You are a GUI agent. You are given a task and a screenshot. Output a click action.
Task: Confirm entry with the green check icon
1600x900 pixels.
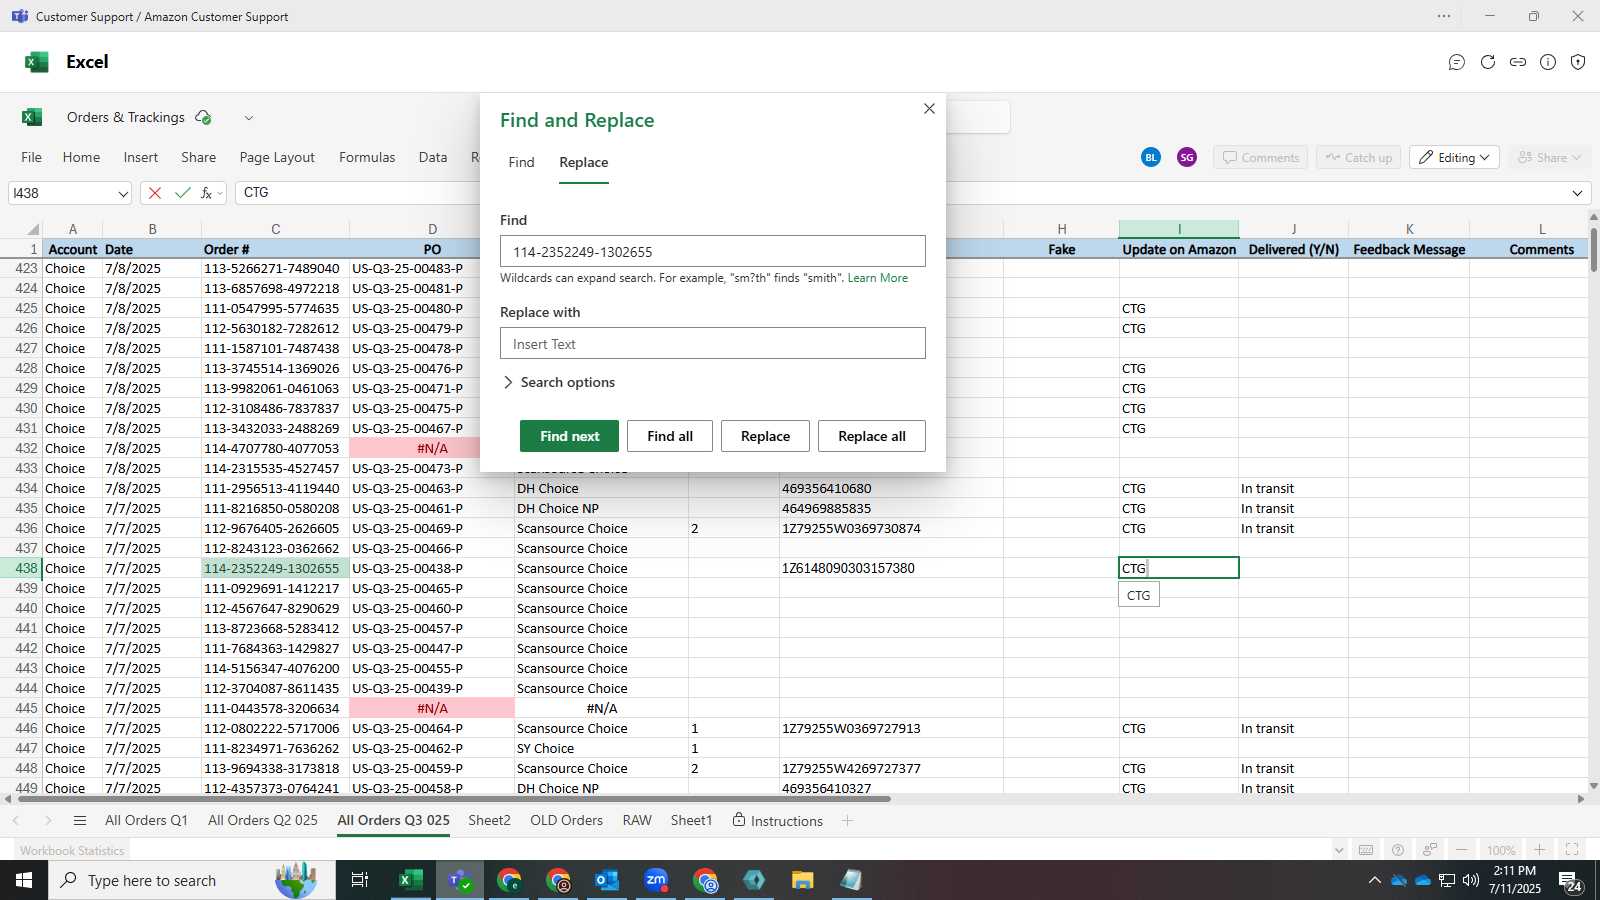coord(182,193)
